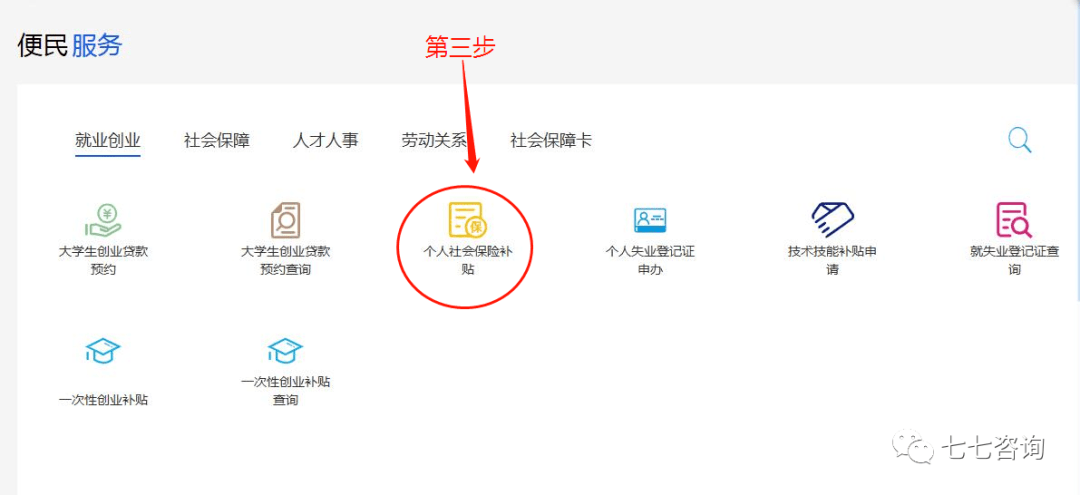This screenshot has height=495, width=1080.
Task: Open the 大学生创业贷款预约 link text
Action: 103,260
